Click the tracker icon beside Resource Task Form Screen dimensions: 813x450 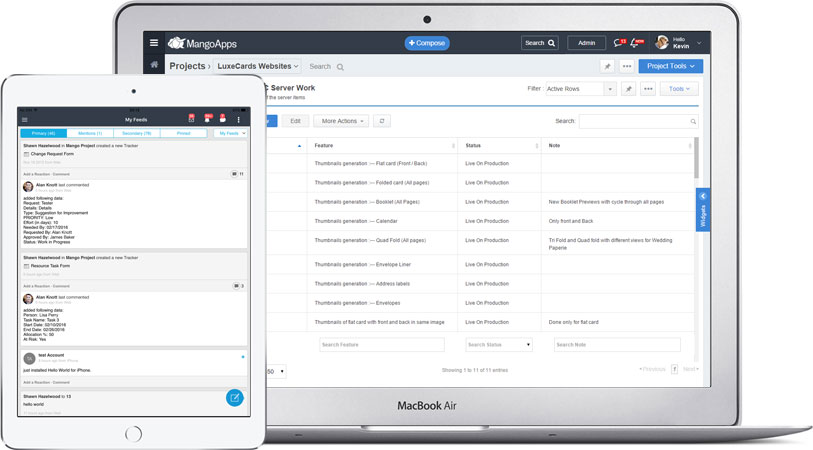[26, 266]
